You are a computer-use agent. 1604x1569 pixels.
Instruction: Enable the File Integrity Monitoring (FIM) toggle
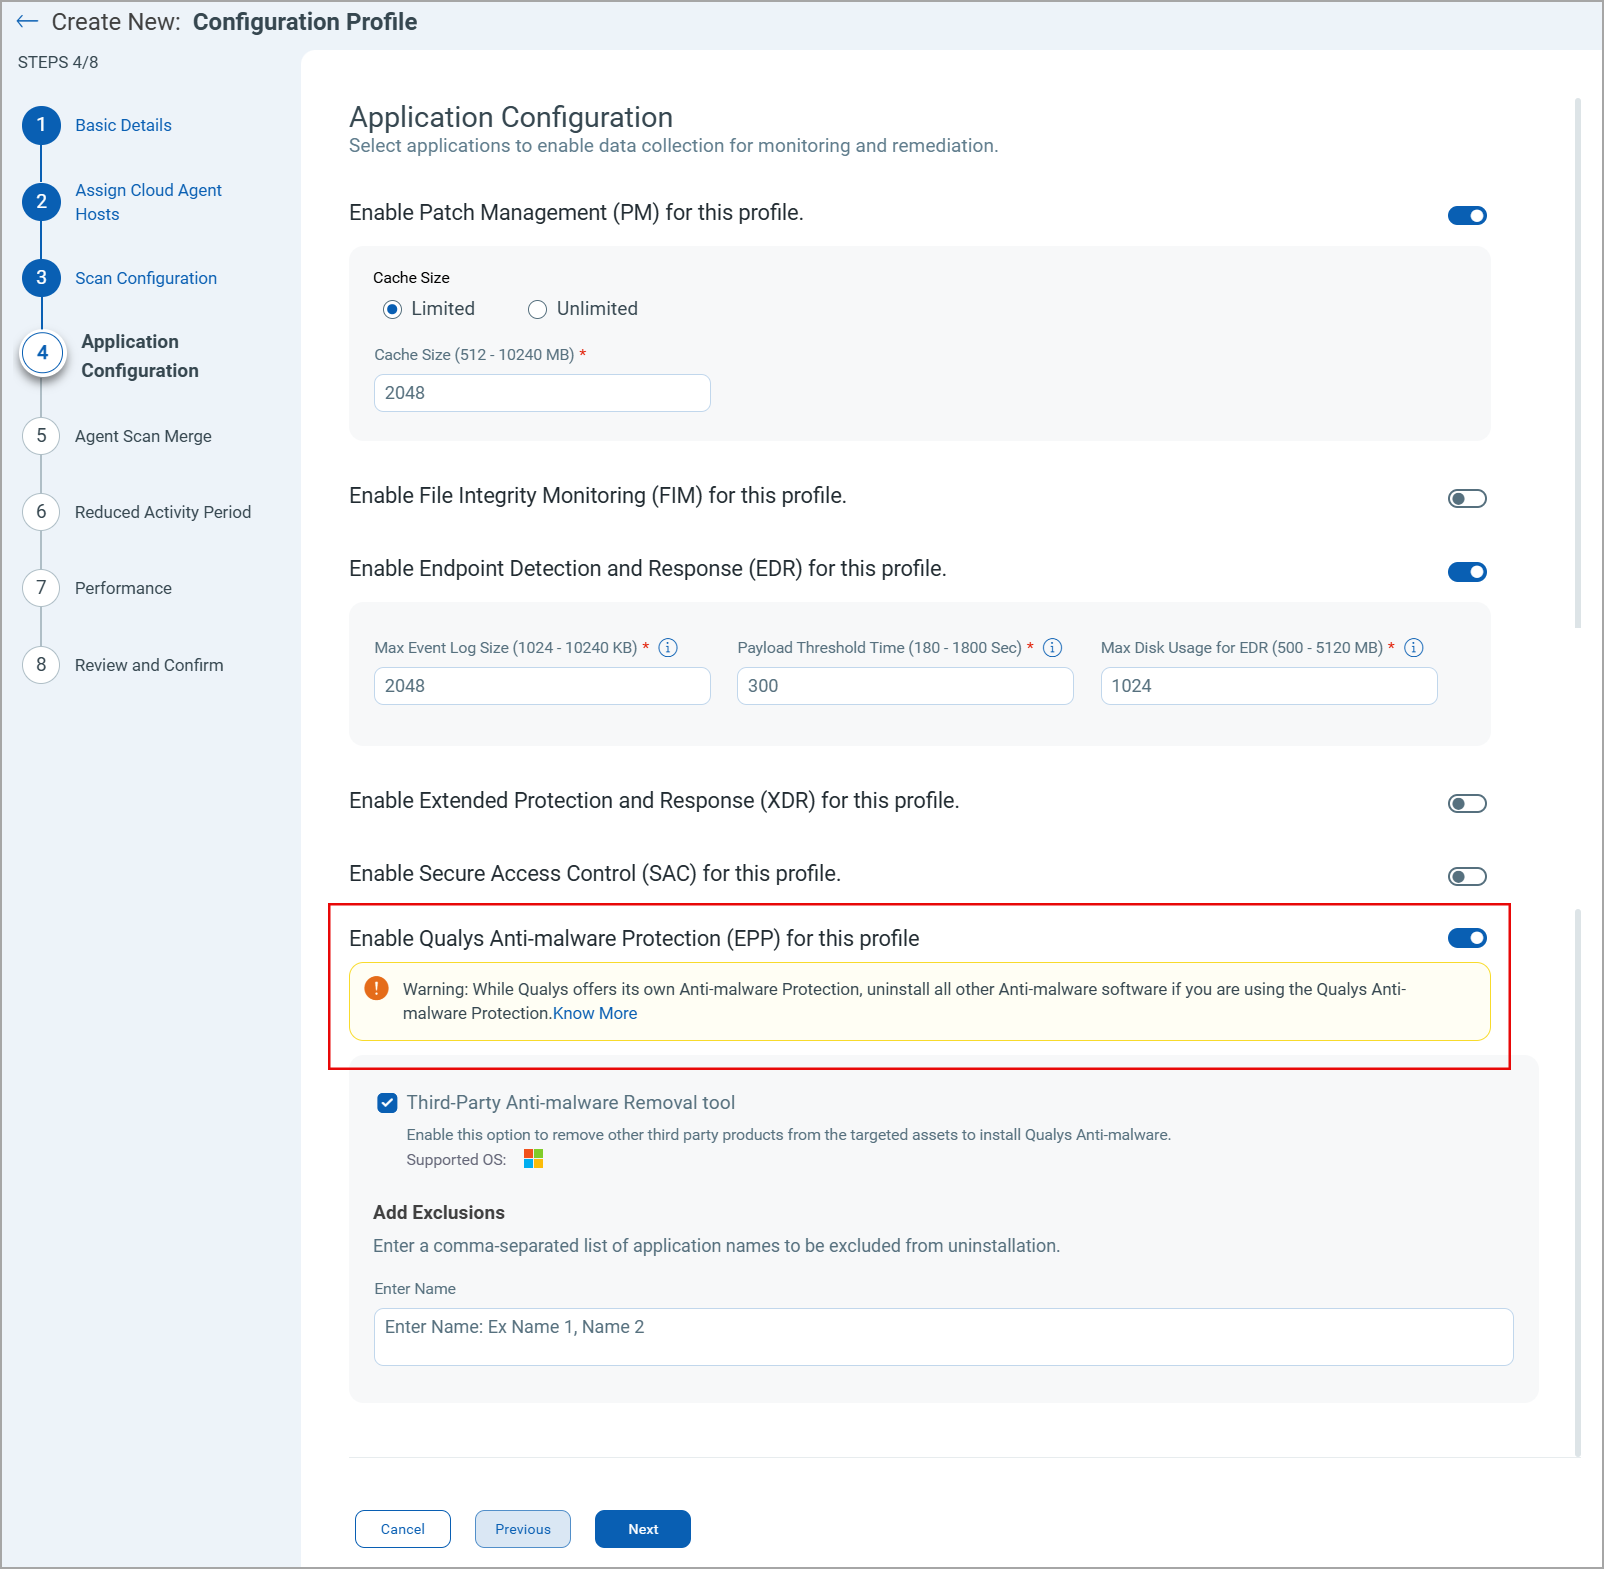[x=1467, y=498]
